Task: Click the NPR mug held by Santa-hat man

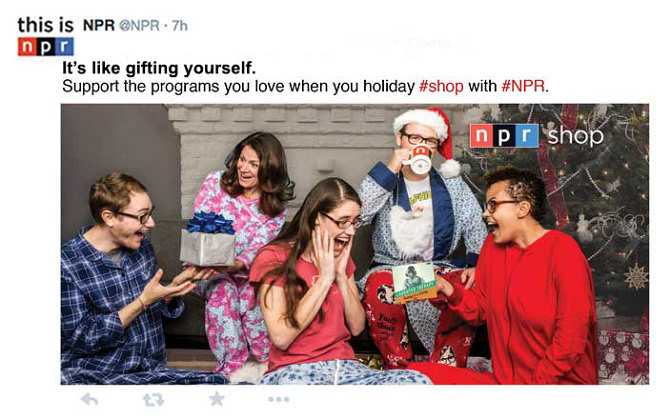Action: click(418, 159)
